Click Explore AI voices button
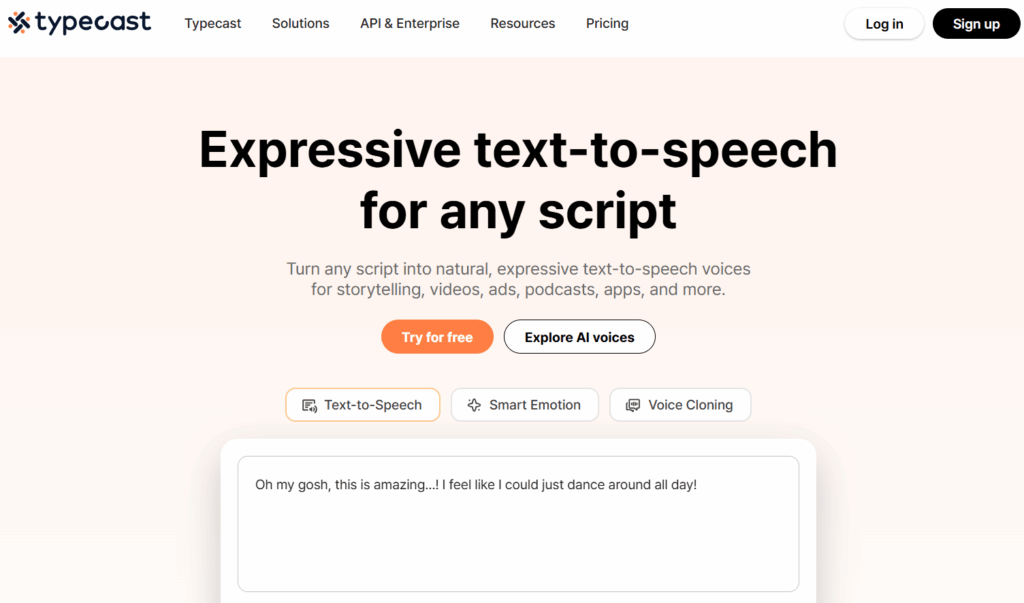Screen dimensions: 1024x603 (x=579, y=337)
